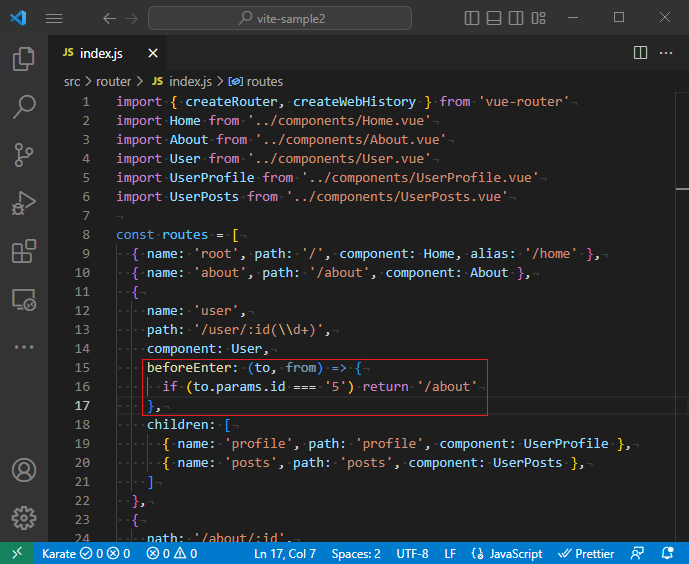The width and height of the screenshot is (689, 564).
Task: Open a remote window from status bar
Action: (x=17, y=553)
